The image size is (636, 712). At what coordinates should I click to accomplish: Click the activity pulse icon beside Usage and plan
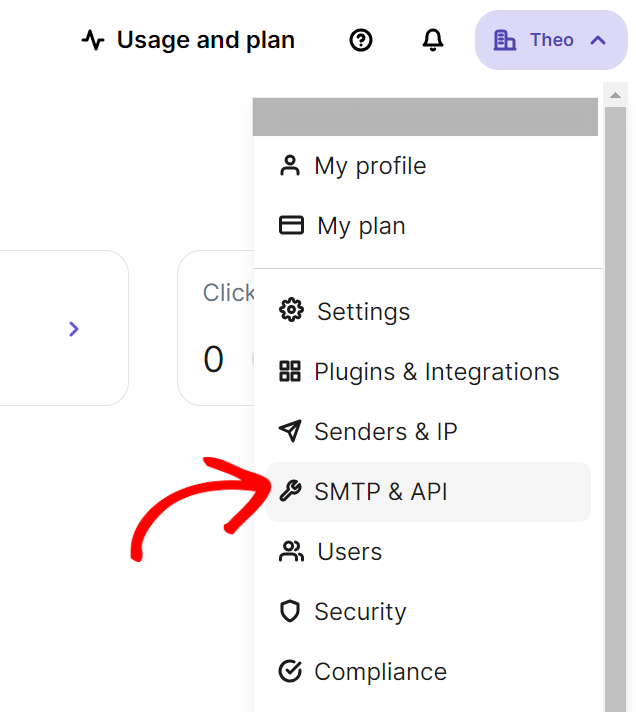point(93,40)
